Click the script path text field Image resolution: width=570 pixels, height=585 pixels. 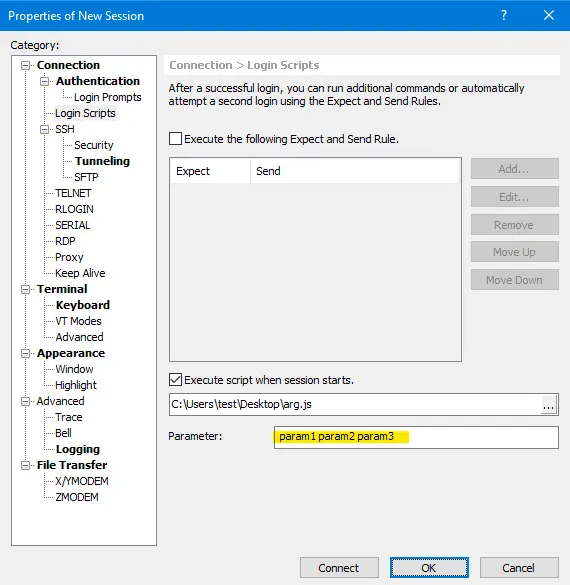[x=354, y=404]
